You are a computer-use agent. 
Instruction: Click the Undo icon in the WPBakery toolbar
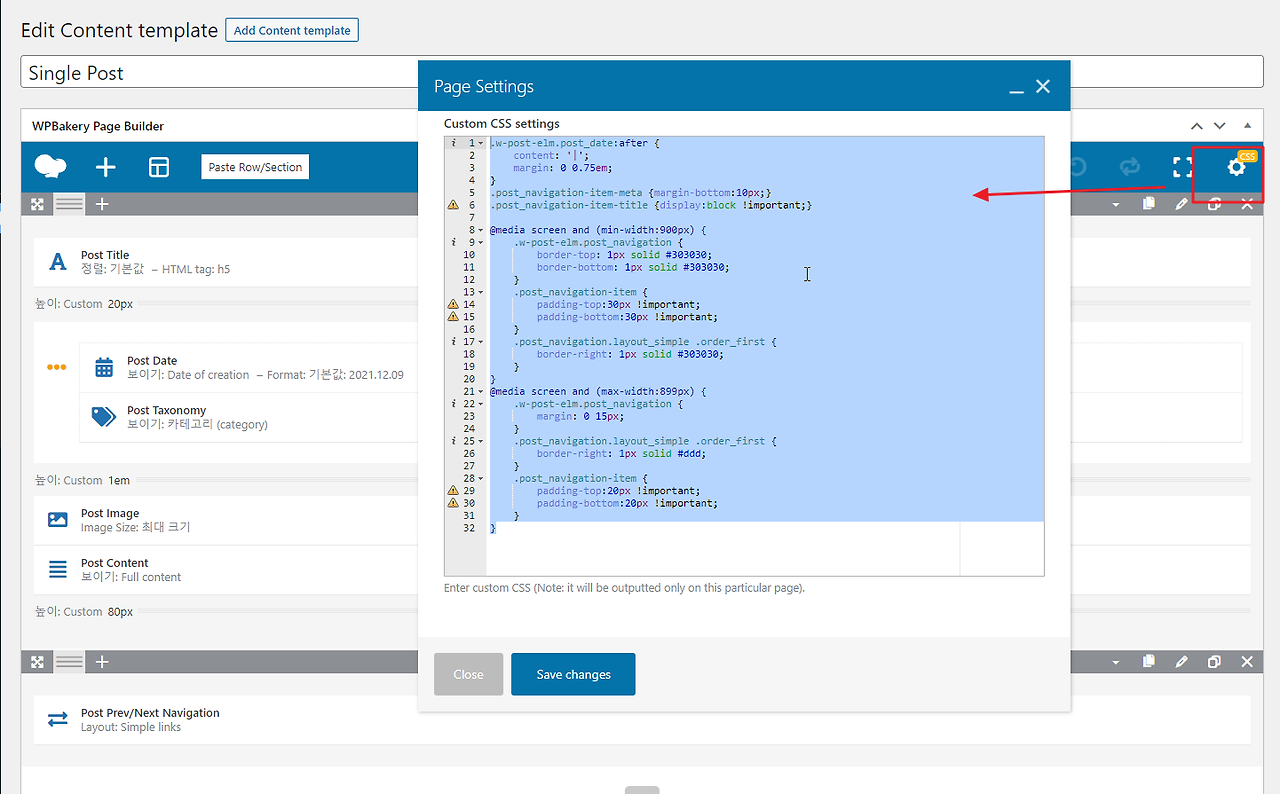click(x=1078, y=167)
